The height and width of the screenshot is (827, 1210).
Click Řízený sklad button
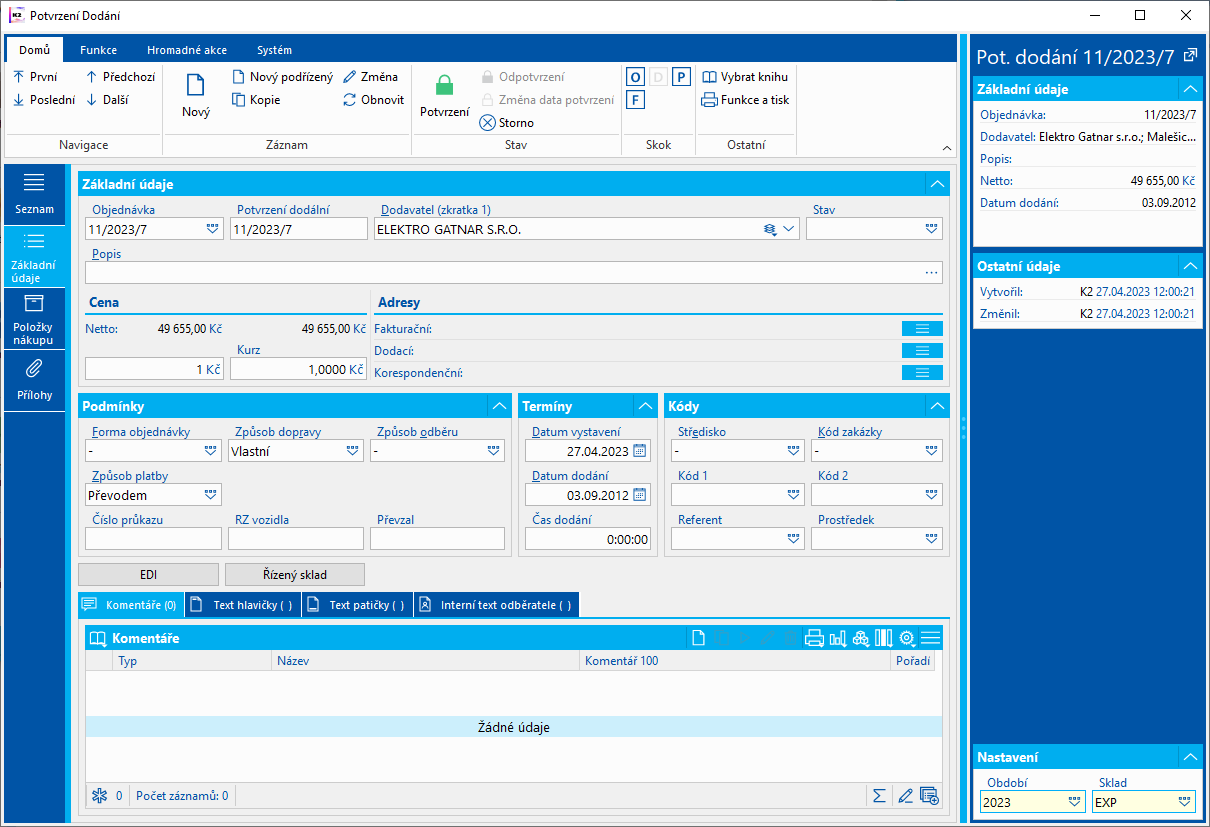tap(295, 575)
